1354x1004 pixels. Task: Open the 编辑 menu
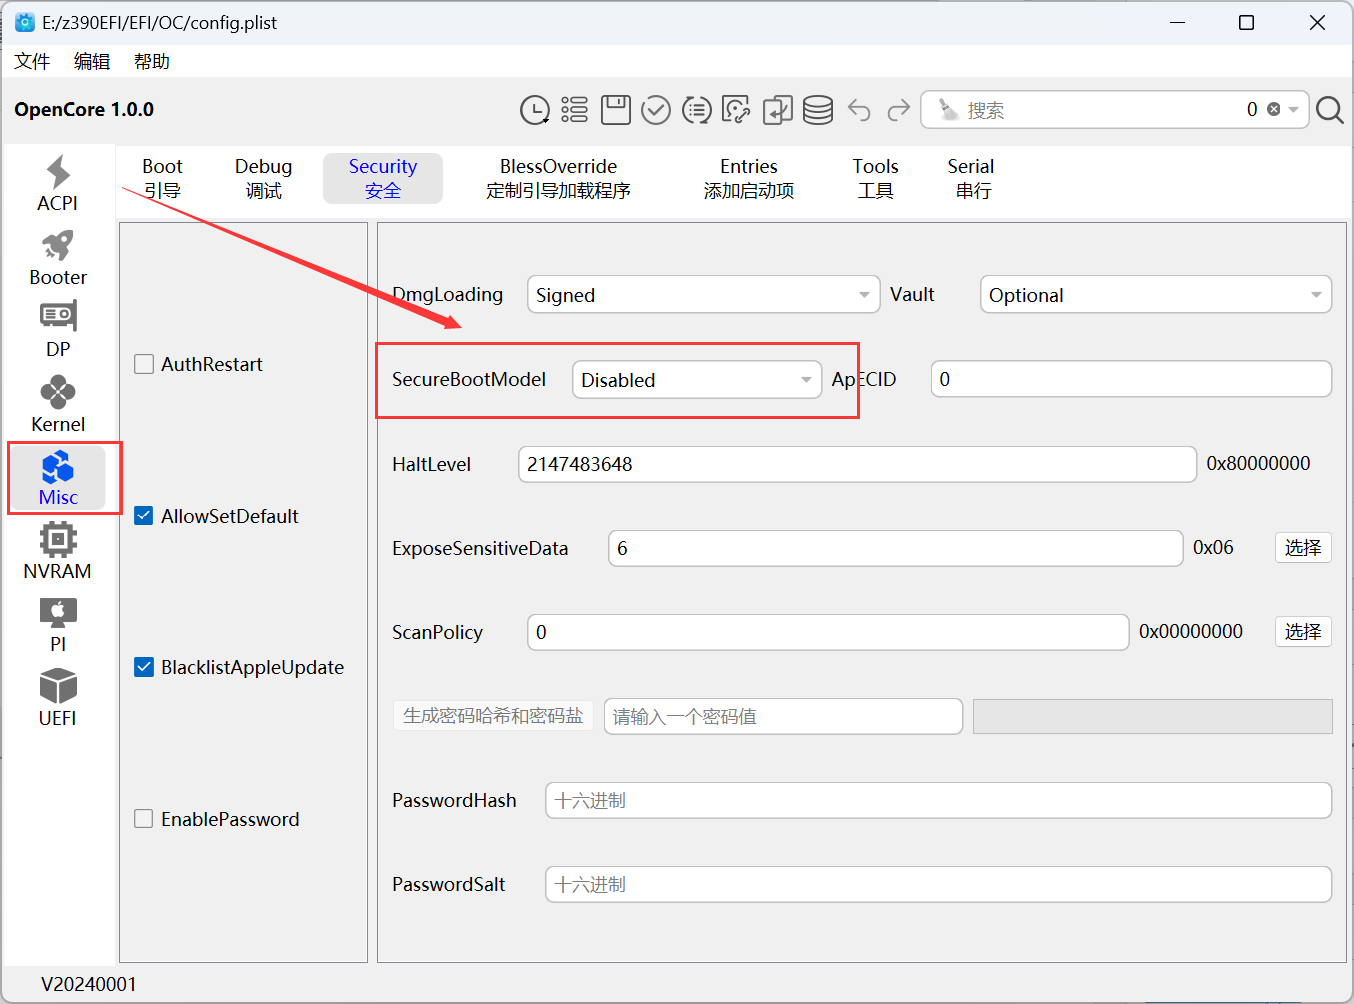click(x=91, y=61)
